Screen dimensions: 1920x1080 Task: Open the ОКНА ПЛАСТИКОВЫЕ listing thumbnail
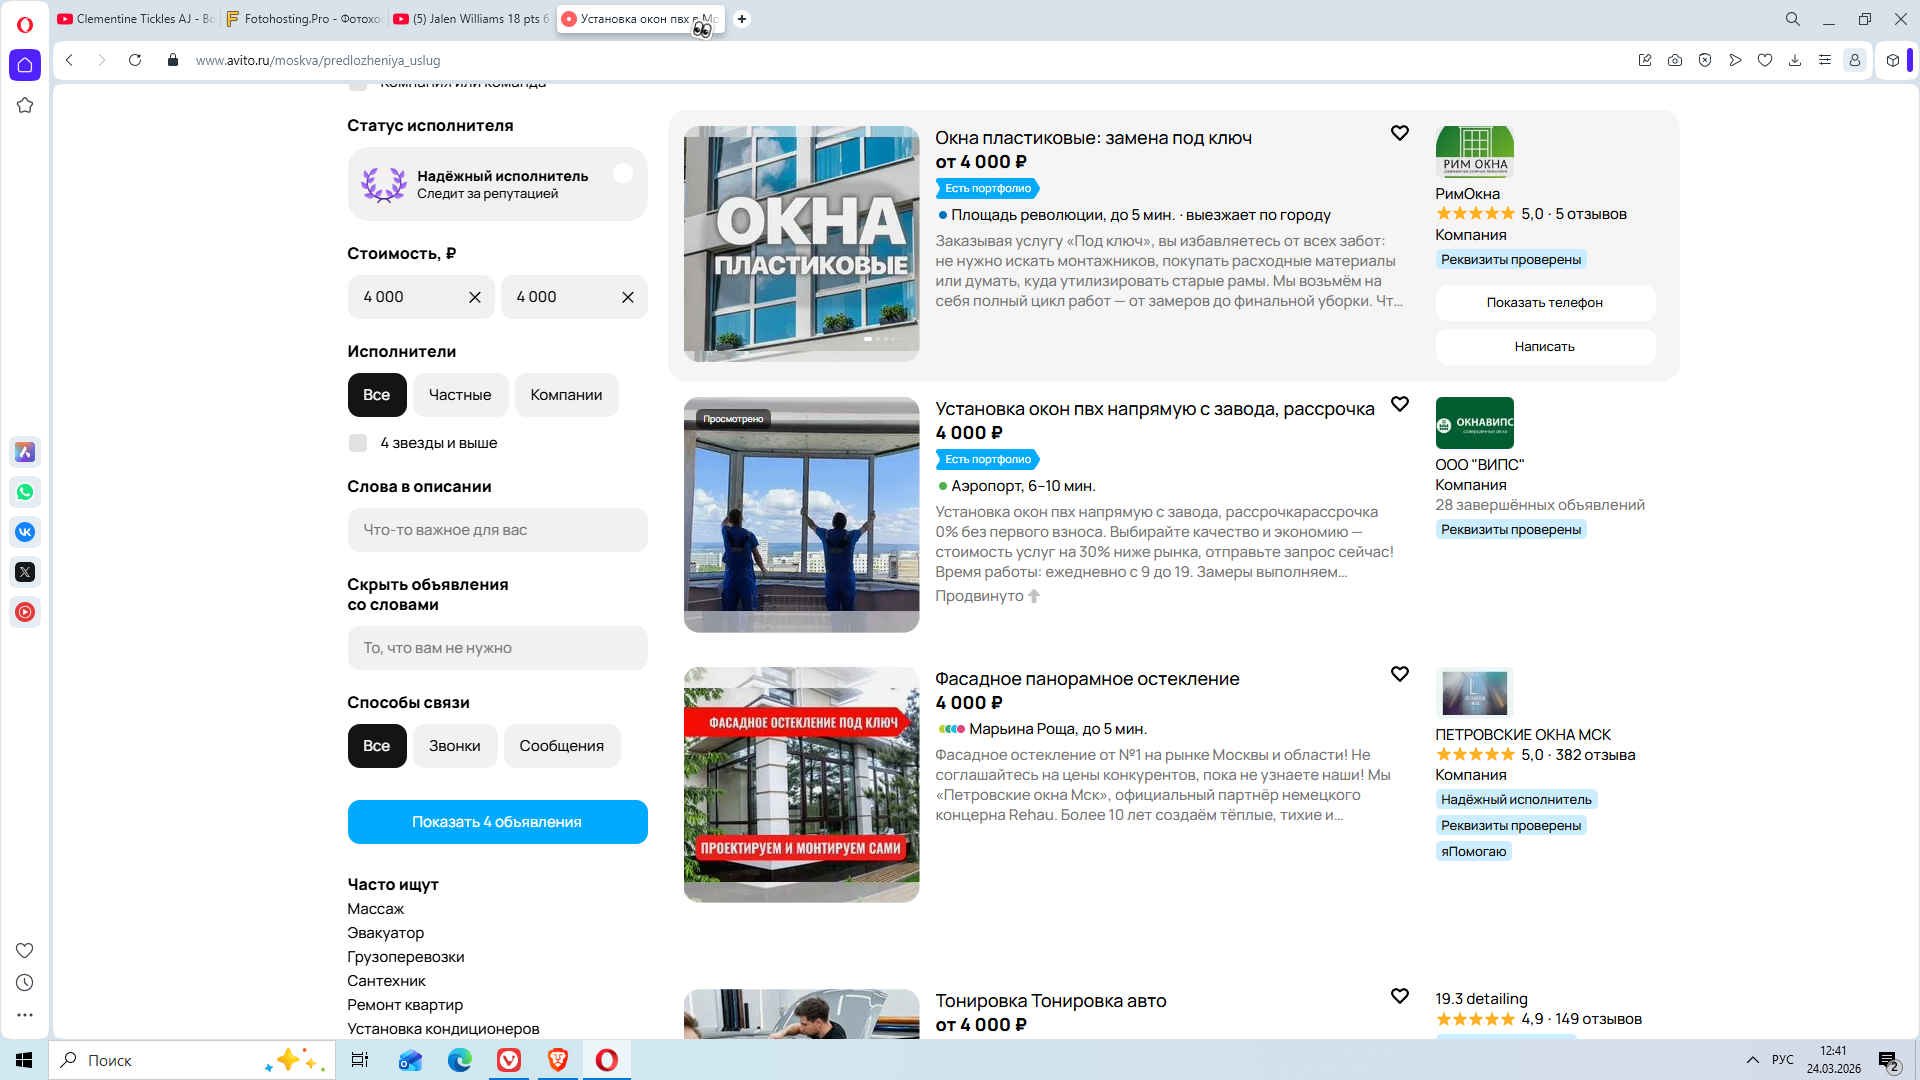[x=801, y=243]
